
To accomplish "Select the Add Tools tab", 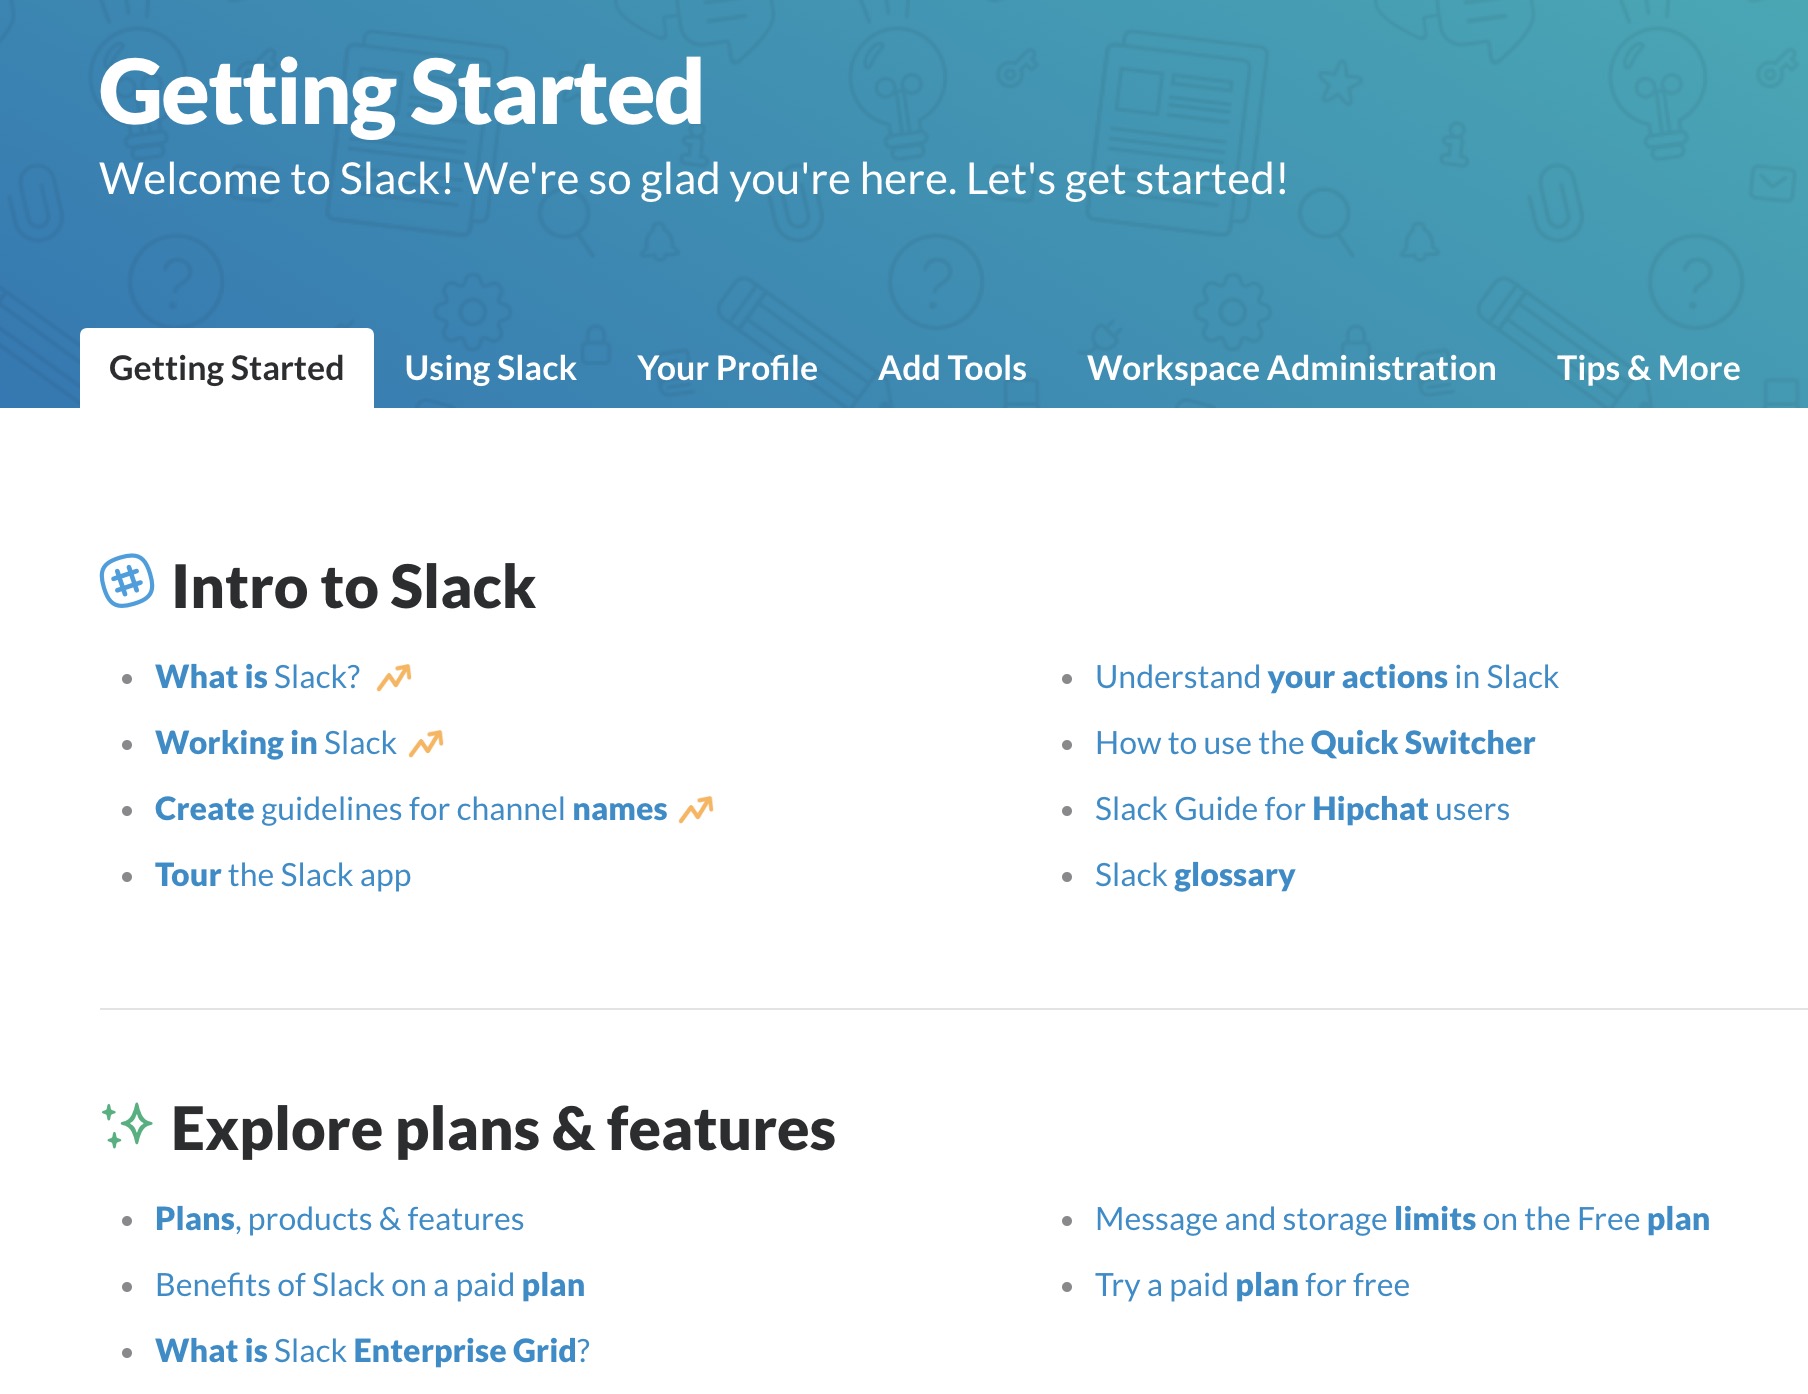I will point(951,367).
